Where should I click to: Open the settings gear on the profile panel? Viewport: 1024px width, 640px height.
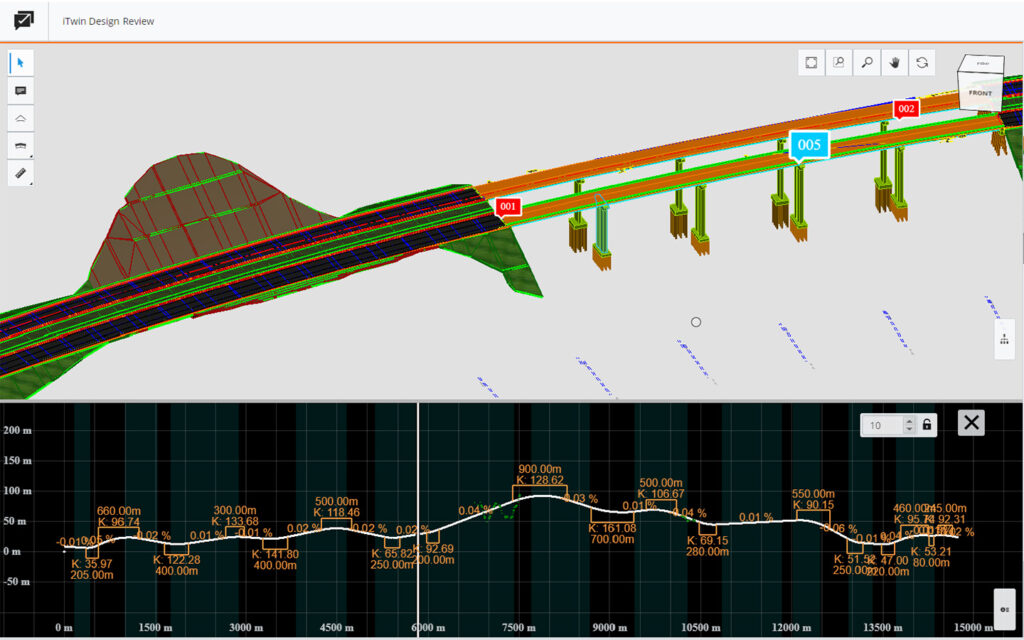(x=1003, y=607)
